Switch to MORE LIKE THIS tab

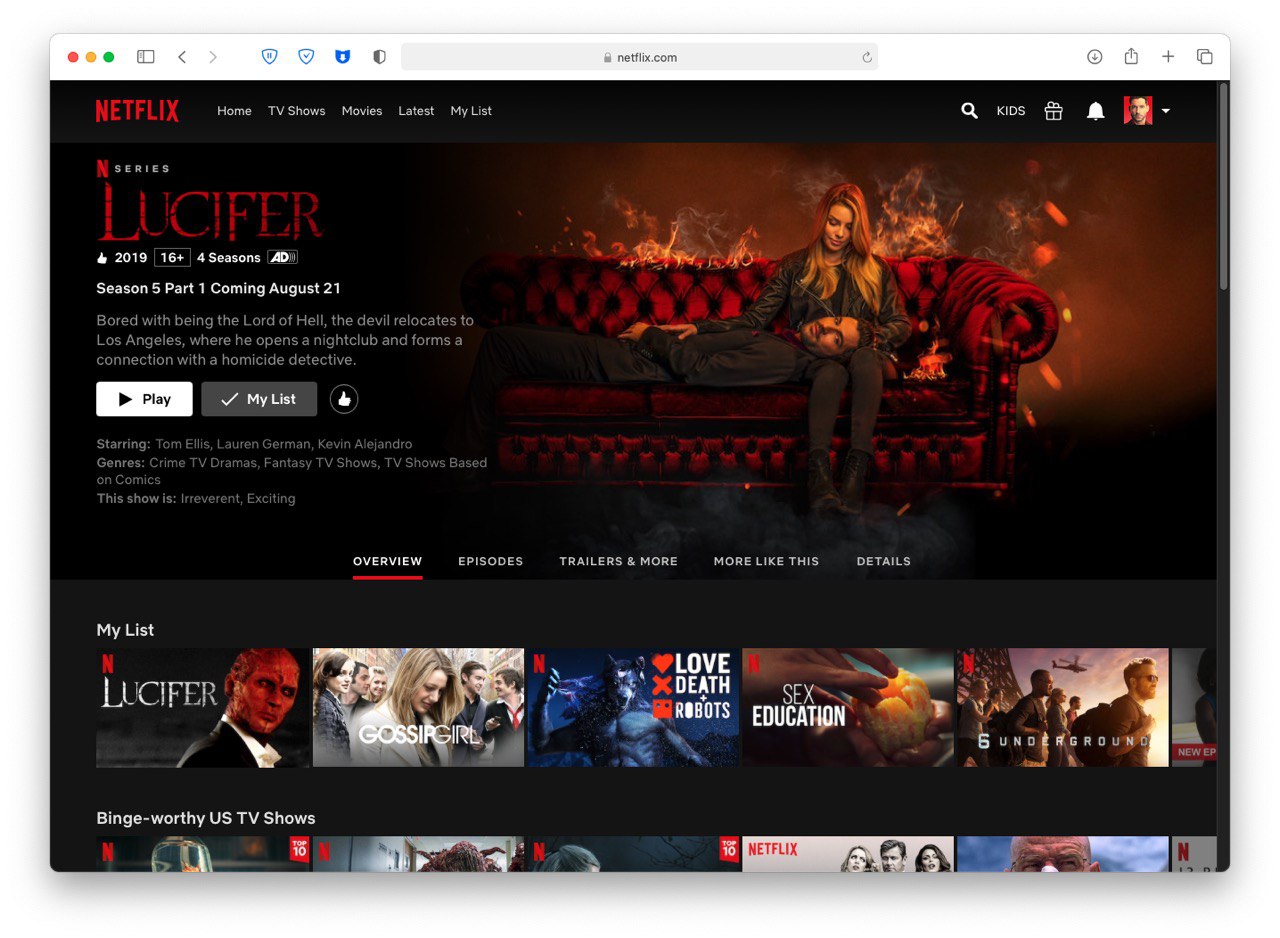pos(766,561)
